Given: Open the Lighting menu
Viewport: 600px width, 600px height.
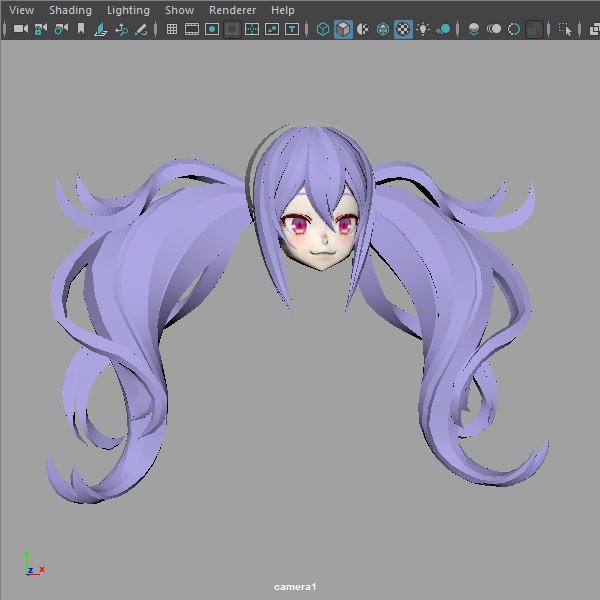Looking at the screenshot, I should pos(128,10).
